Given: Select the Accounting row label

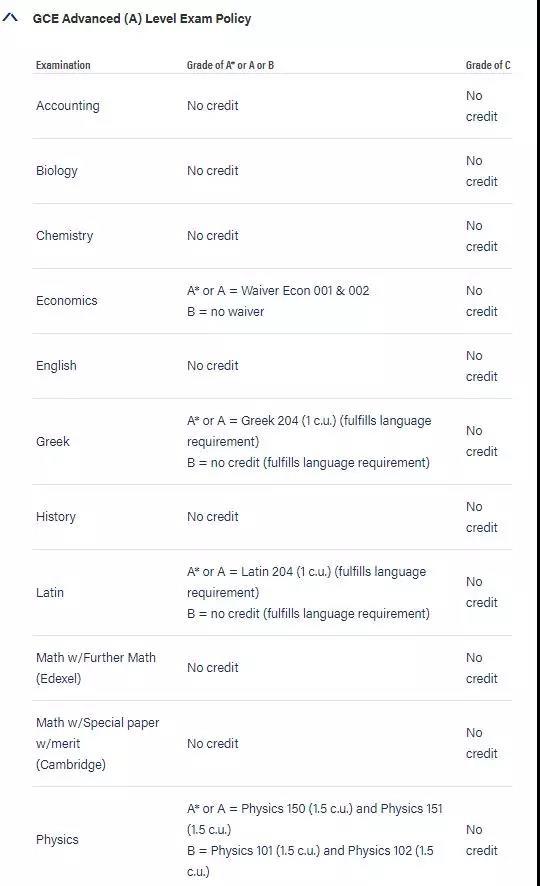Looking at the screenshot, I should (x=68, y=106).
